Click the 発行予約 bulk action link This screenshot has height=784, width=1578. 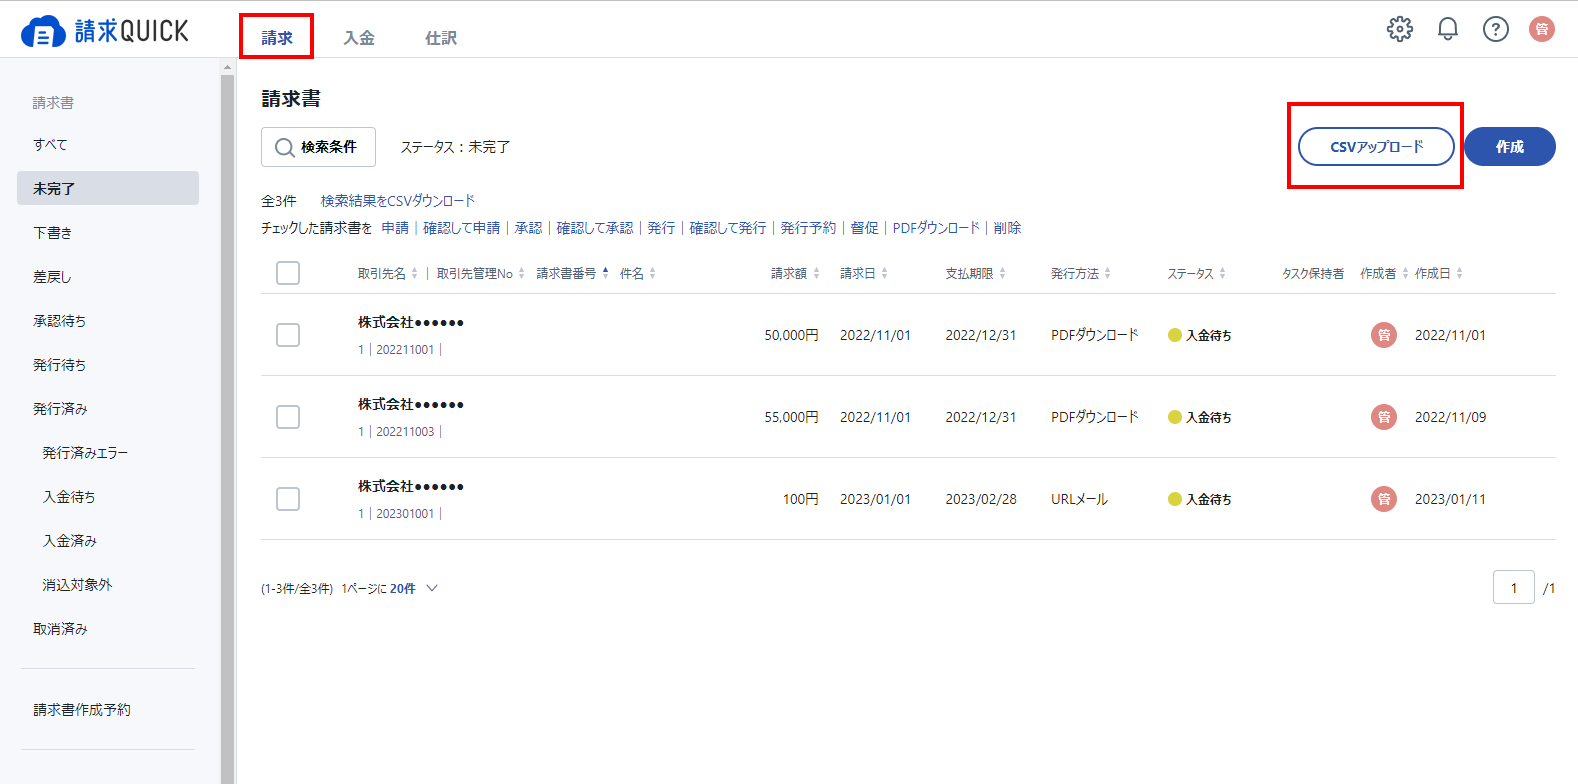coord(808,228)
